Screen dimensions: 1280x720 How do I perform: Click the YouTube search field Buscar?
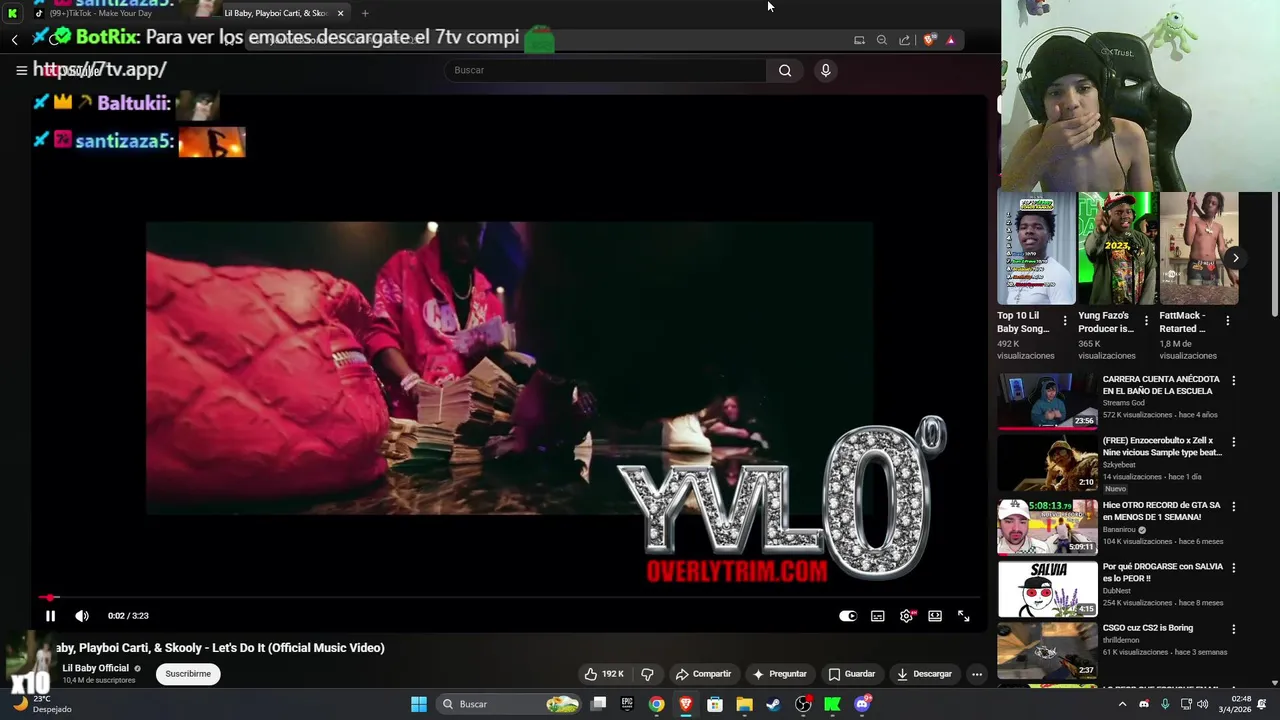(x=606, y=70)
